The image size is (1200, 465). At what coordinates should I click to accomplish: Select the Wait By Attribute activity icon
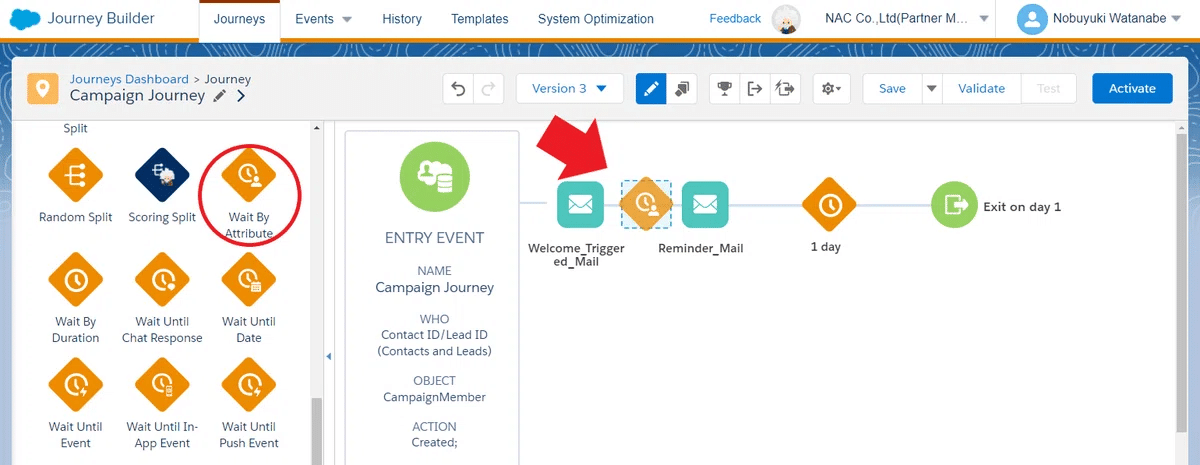pyautogui.click(x=249, y=173)
